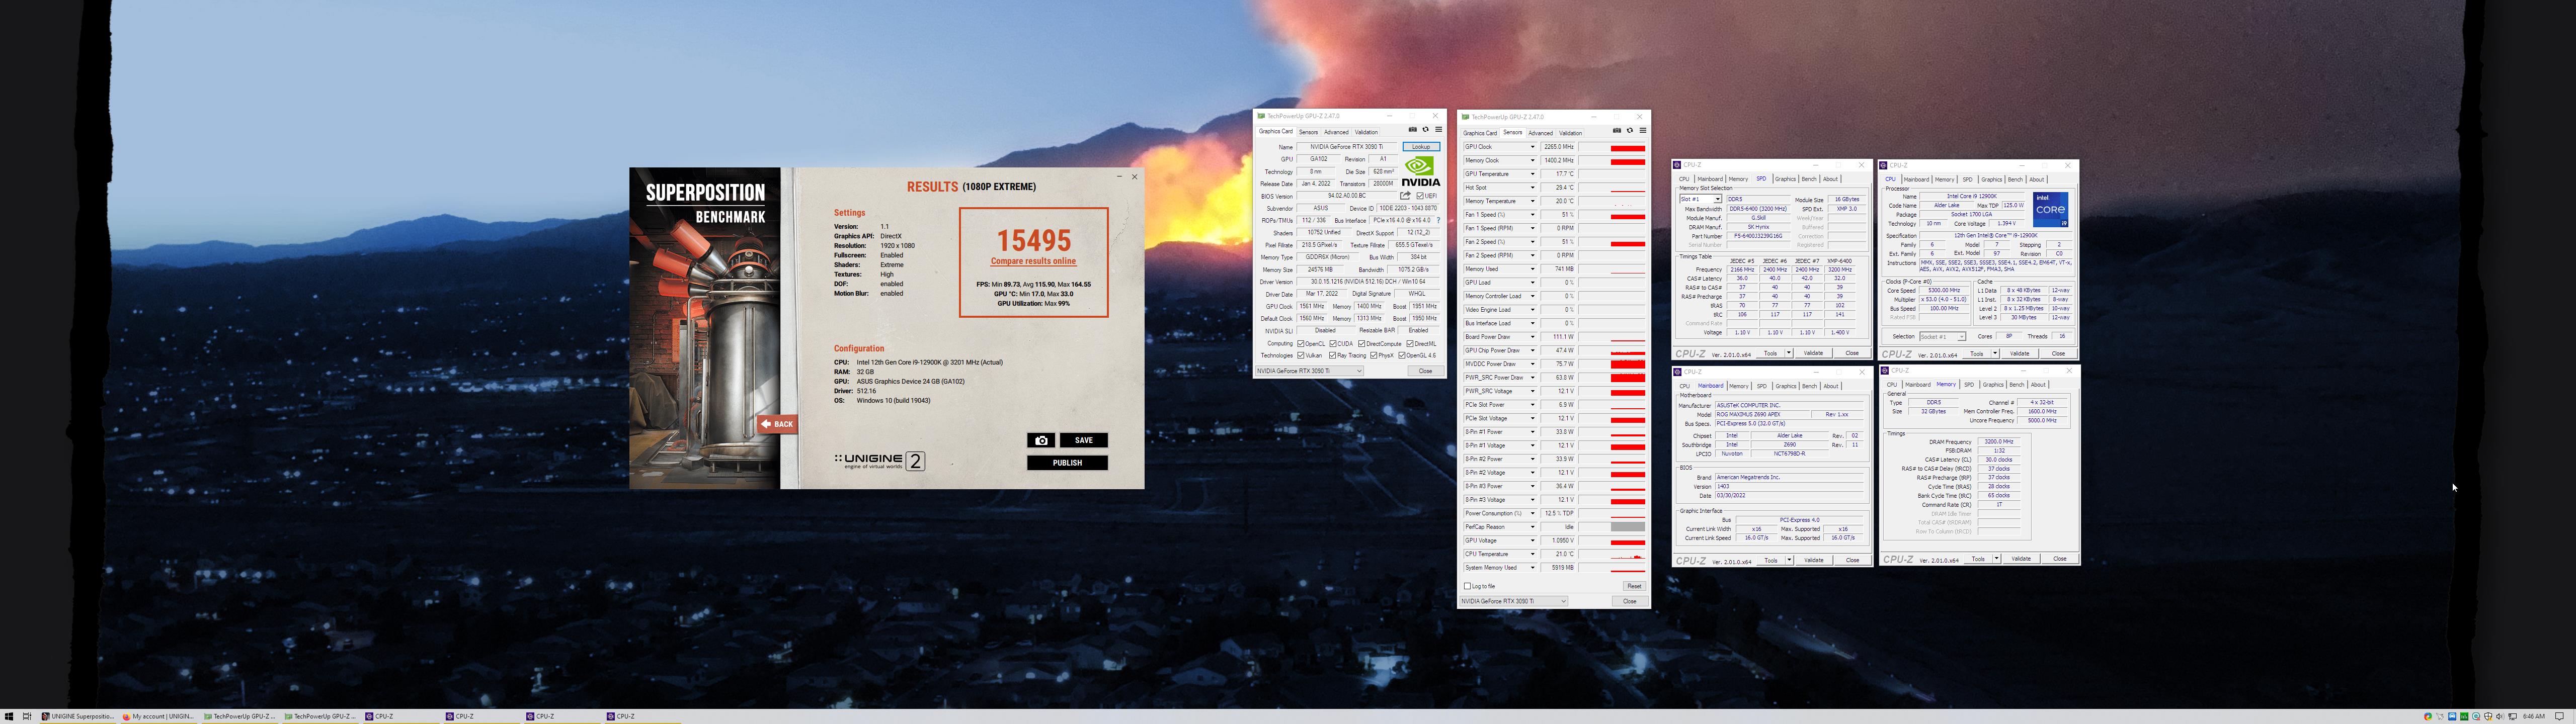
Task: Open the 'Compare results online' link
Action: 1033,261
